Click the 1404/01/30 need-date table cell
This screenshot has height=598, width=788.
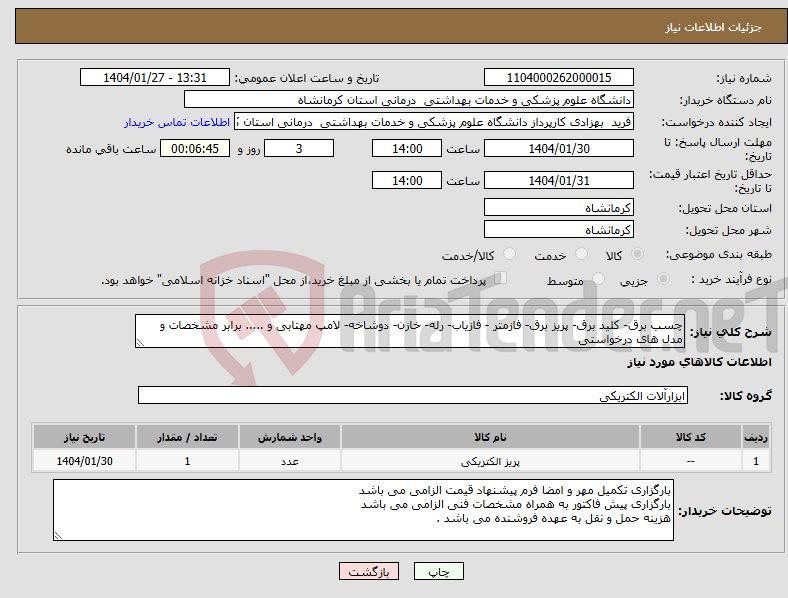pos(84,461)
